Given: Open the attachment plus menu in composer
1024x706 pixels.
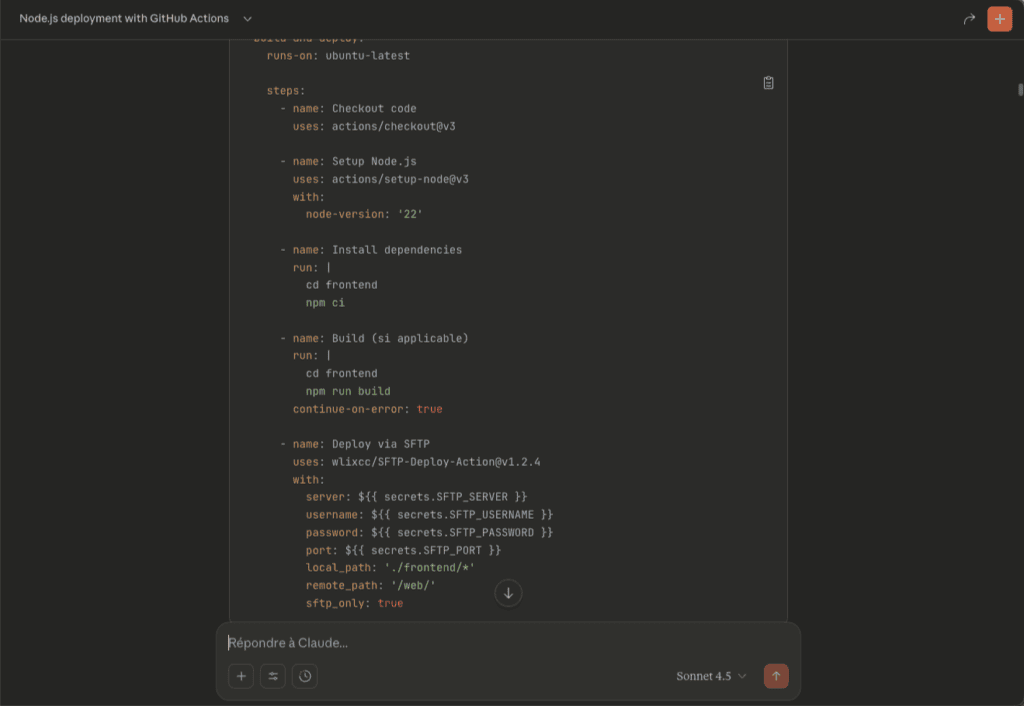Looking at the screenshot, I should (x=241, y=676).
